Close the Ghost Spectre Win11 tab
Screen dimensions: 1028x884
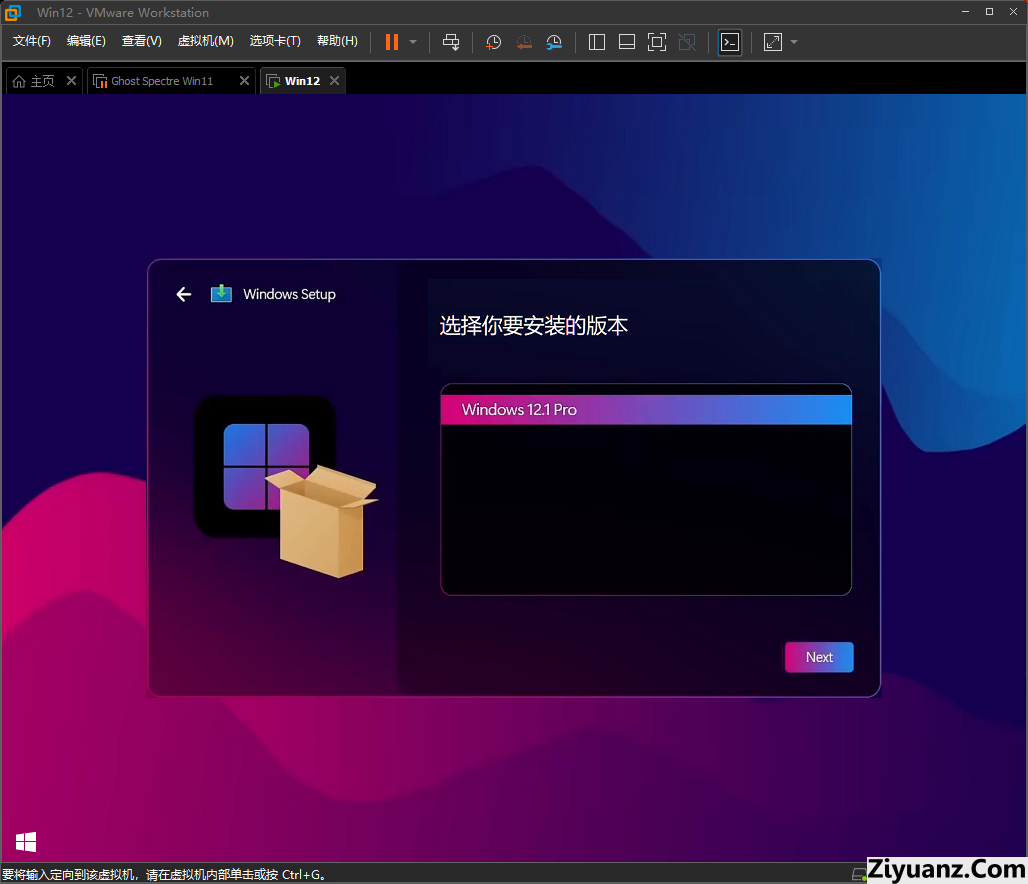click(244, 81)
